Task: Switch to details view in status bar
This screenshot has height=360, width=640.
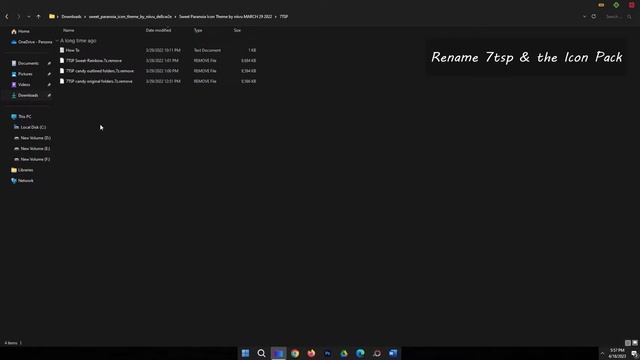Action: click(x=628, y=343)
